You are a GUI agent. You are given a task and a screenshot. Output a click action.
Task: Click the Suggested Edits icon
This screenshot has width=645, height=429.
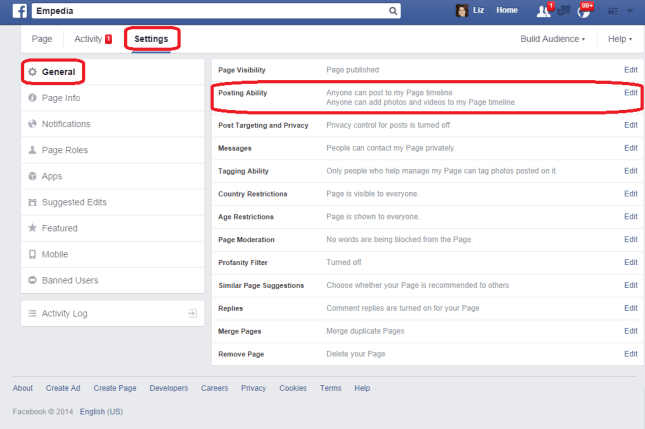tap(32, 202)
